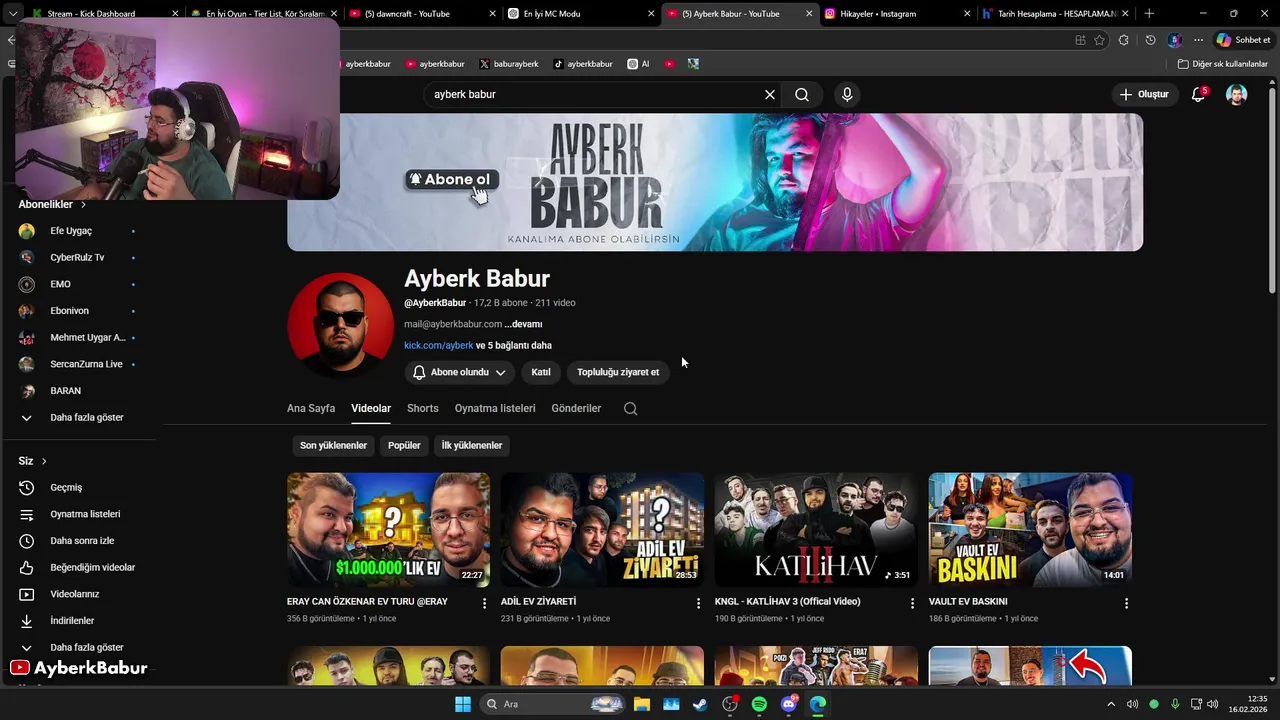
Task: Open the ADİL EV ZİYARETİ video thumbnail
Action: tap(602, 530)
